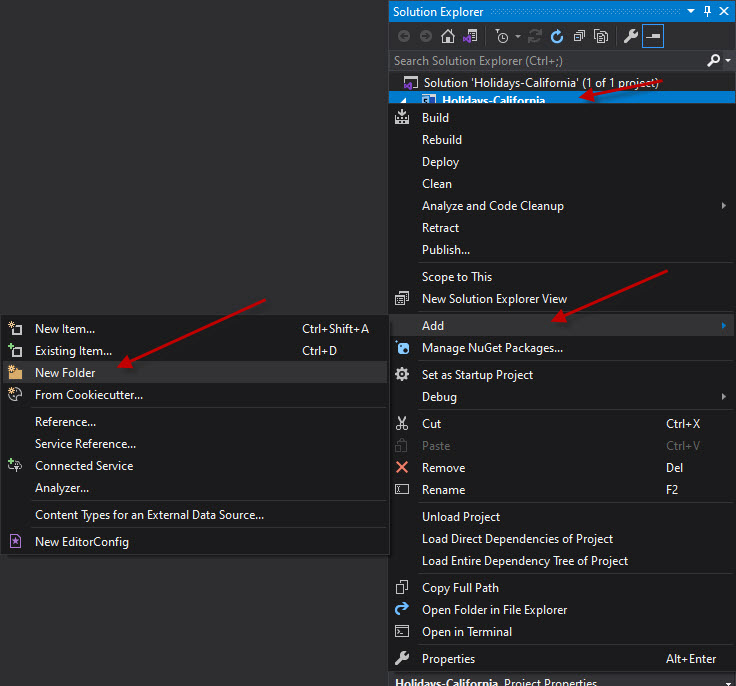Viewport: 736px width, 686px height.
Task: Open Manage NuGet Packages...
Action: pos(562,348)
